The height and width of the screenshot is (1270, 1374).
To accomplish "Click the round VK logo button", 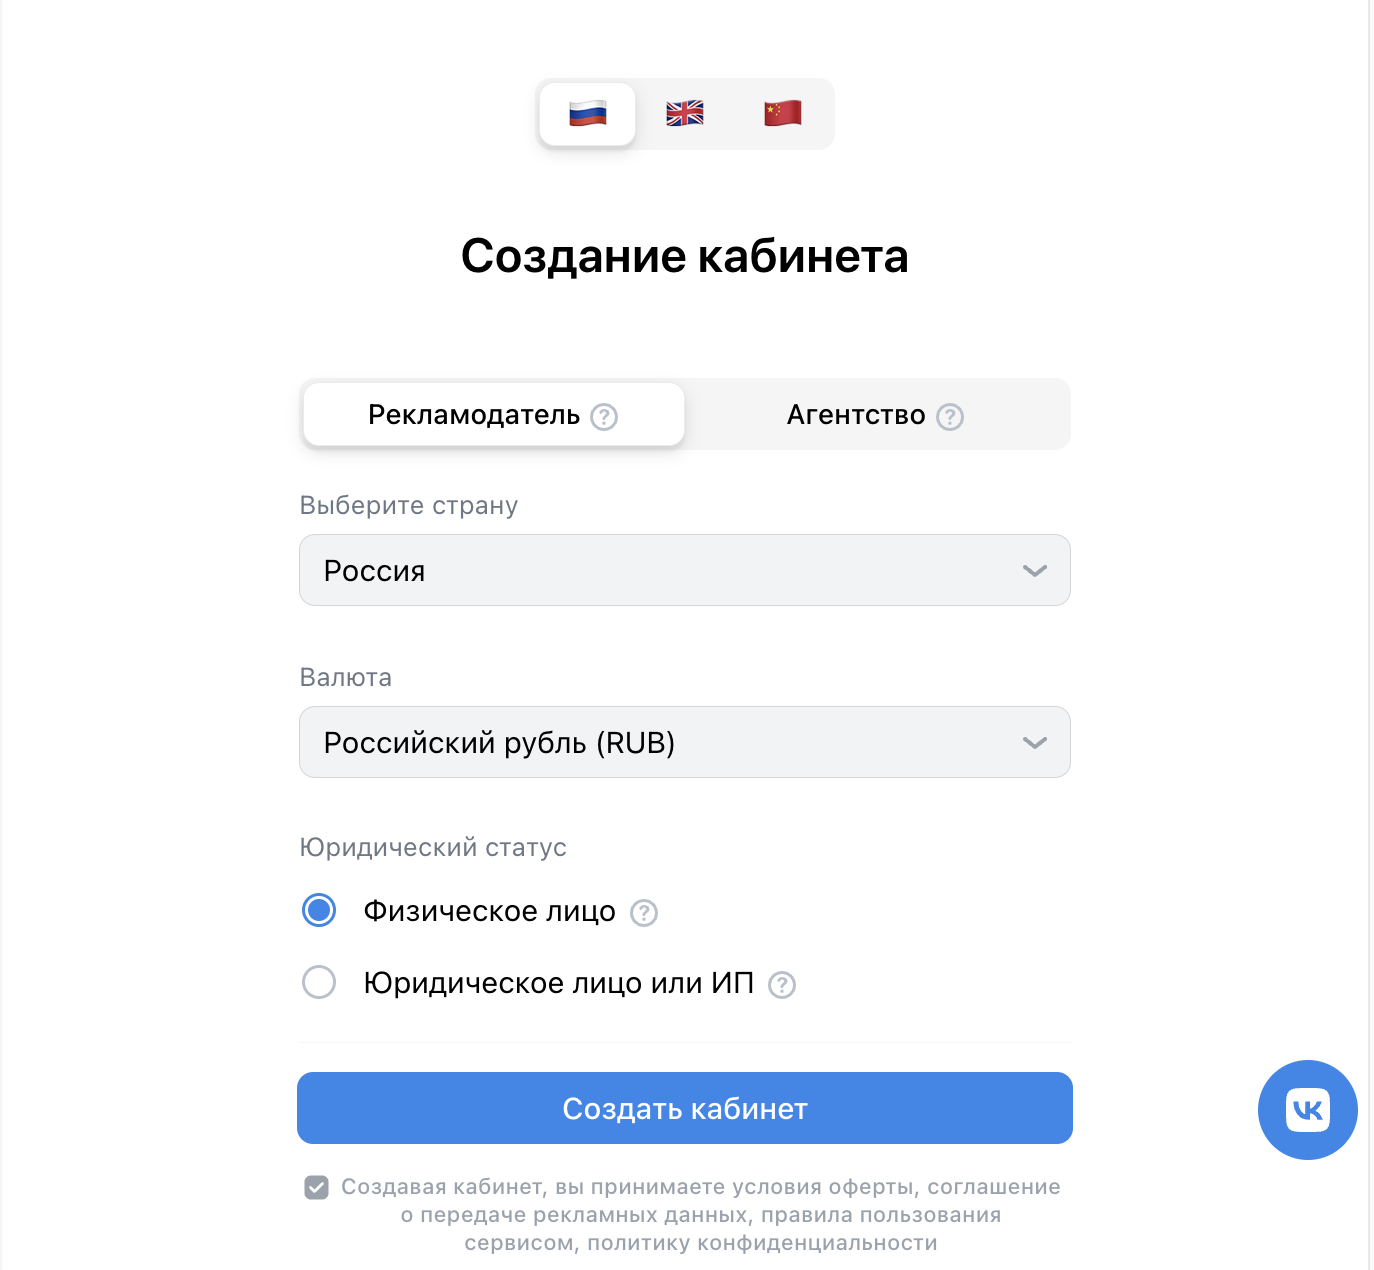I will (1307, 1110).
